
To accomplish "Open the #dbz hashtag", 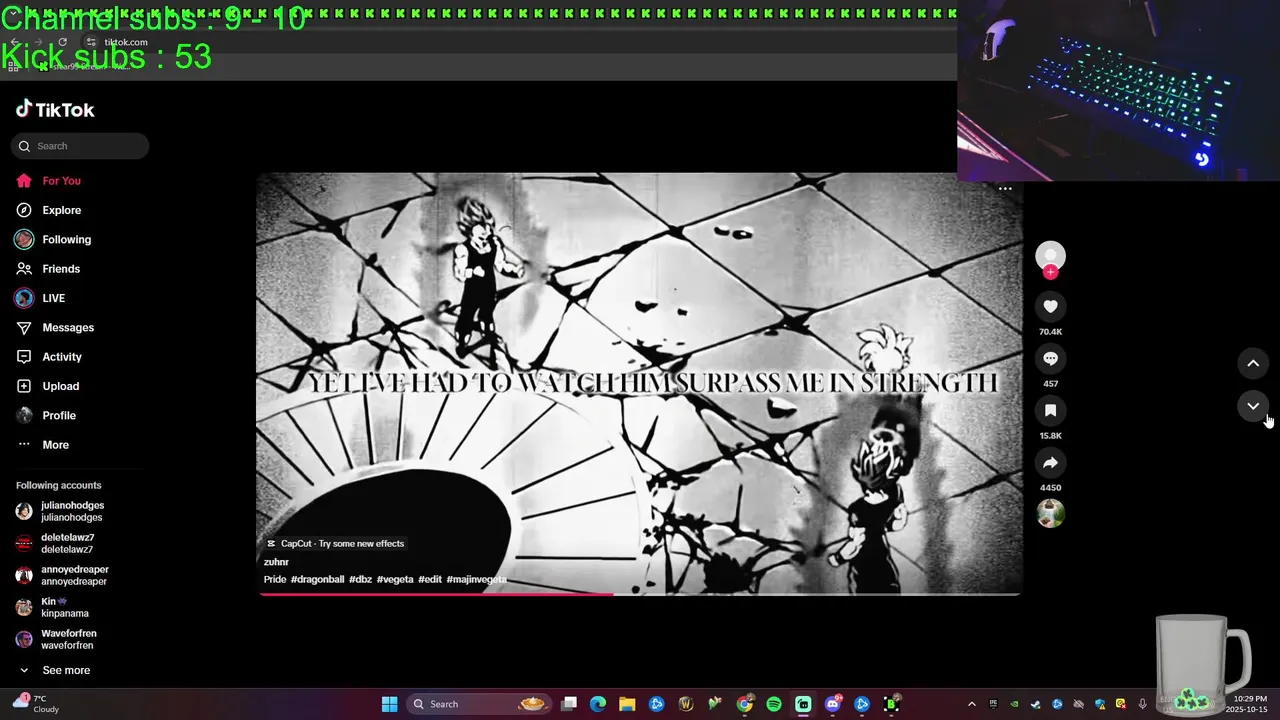I will point(360,580).
